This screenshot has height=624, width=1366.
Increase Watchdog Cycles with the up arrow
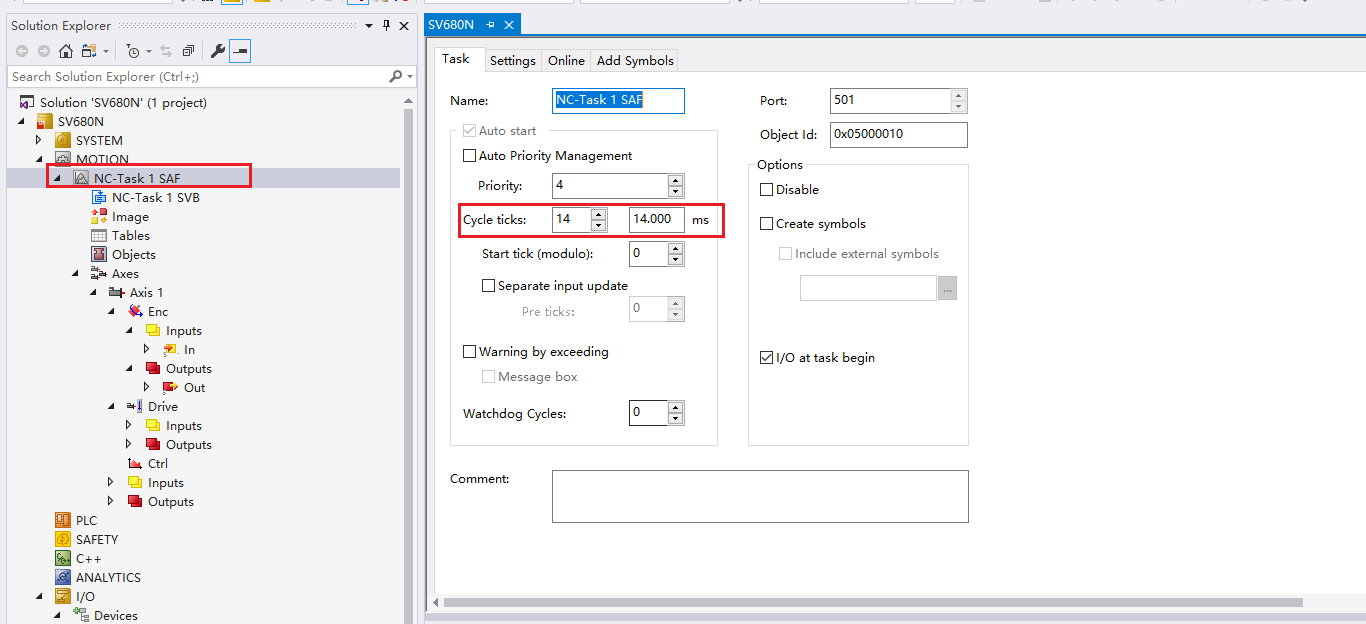[x=676, y=407]
